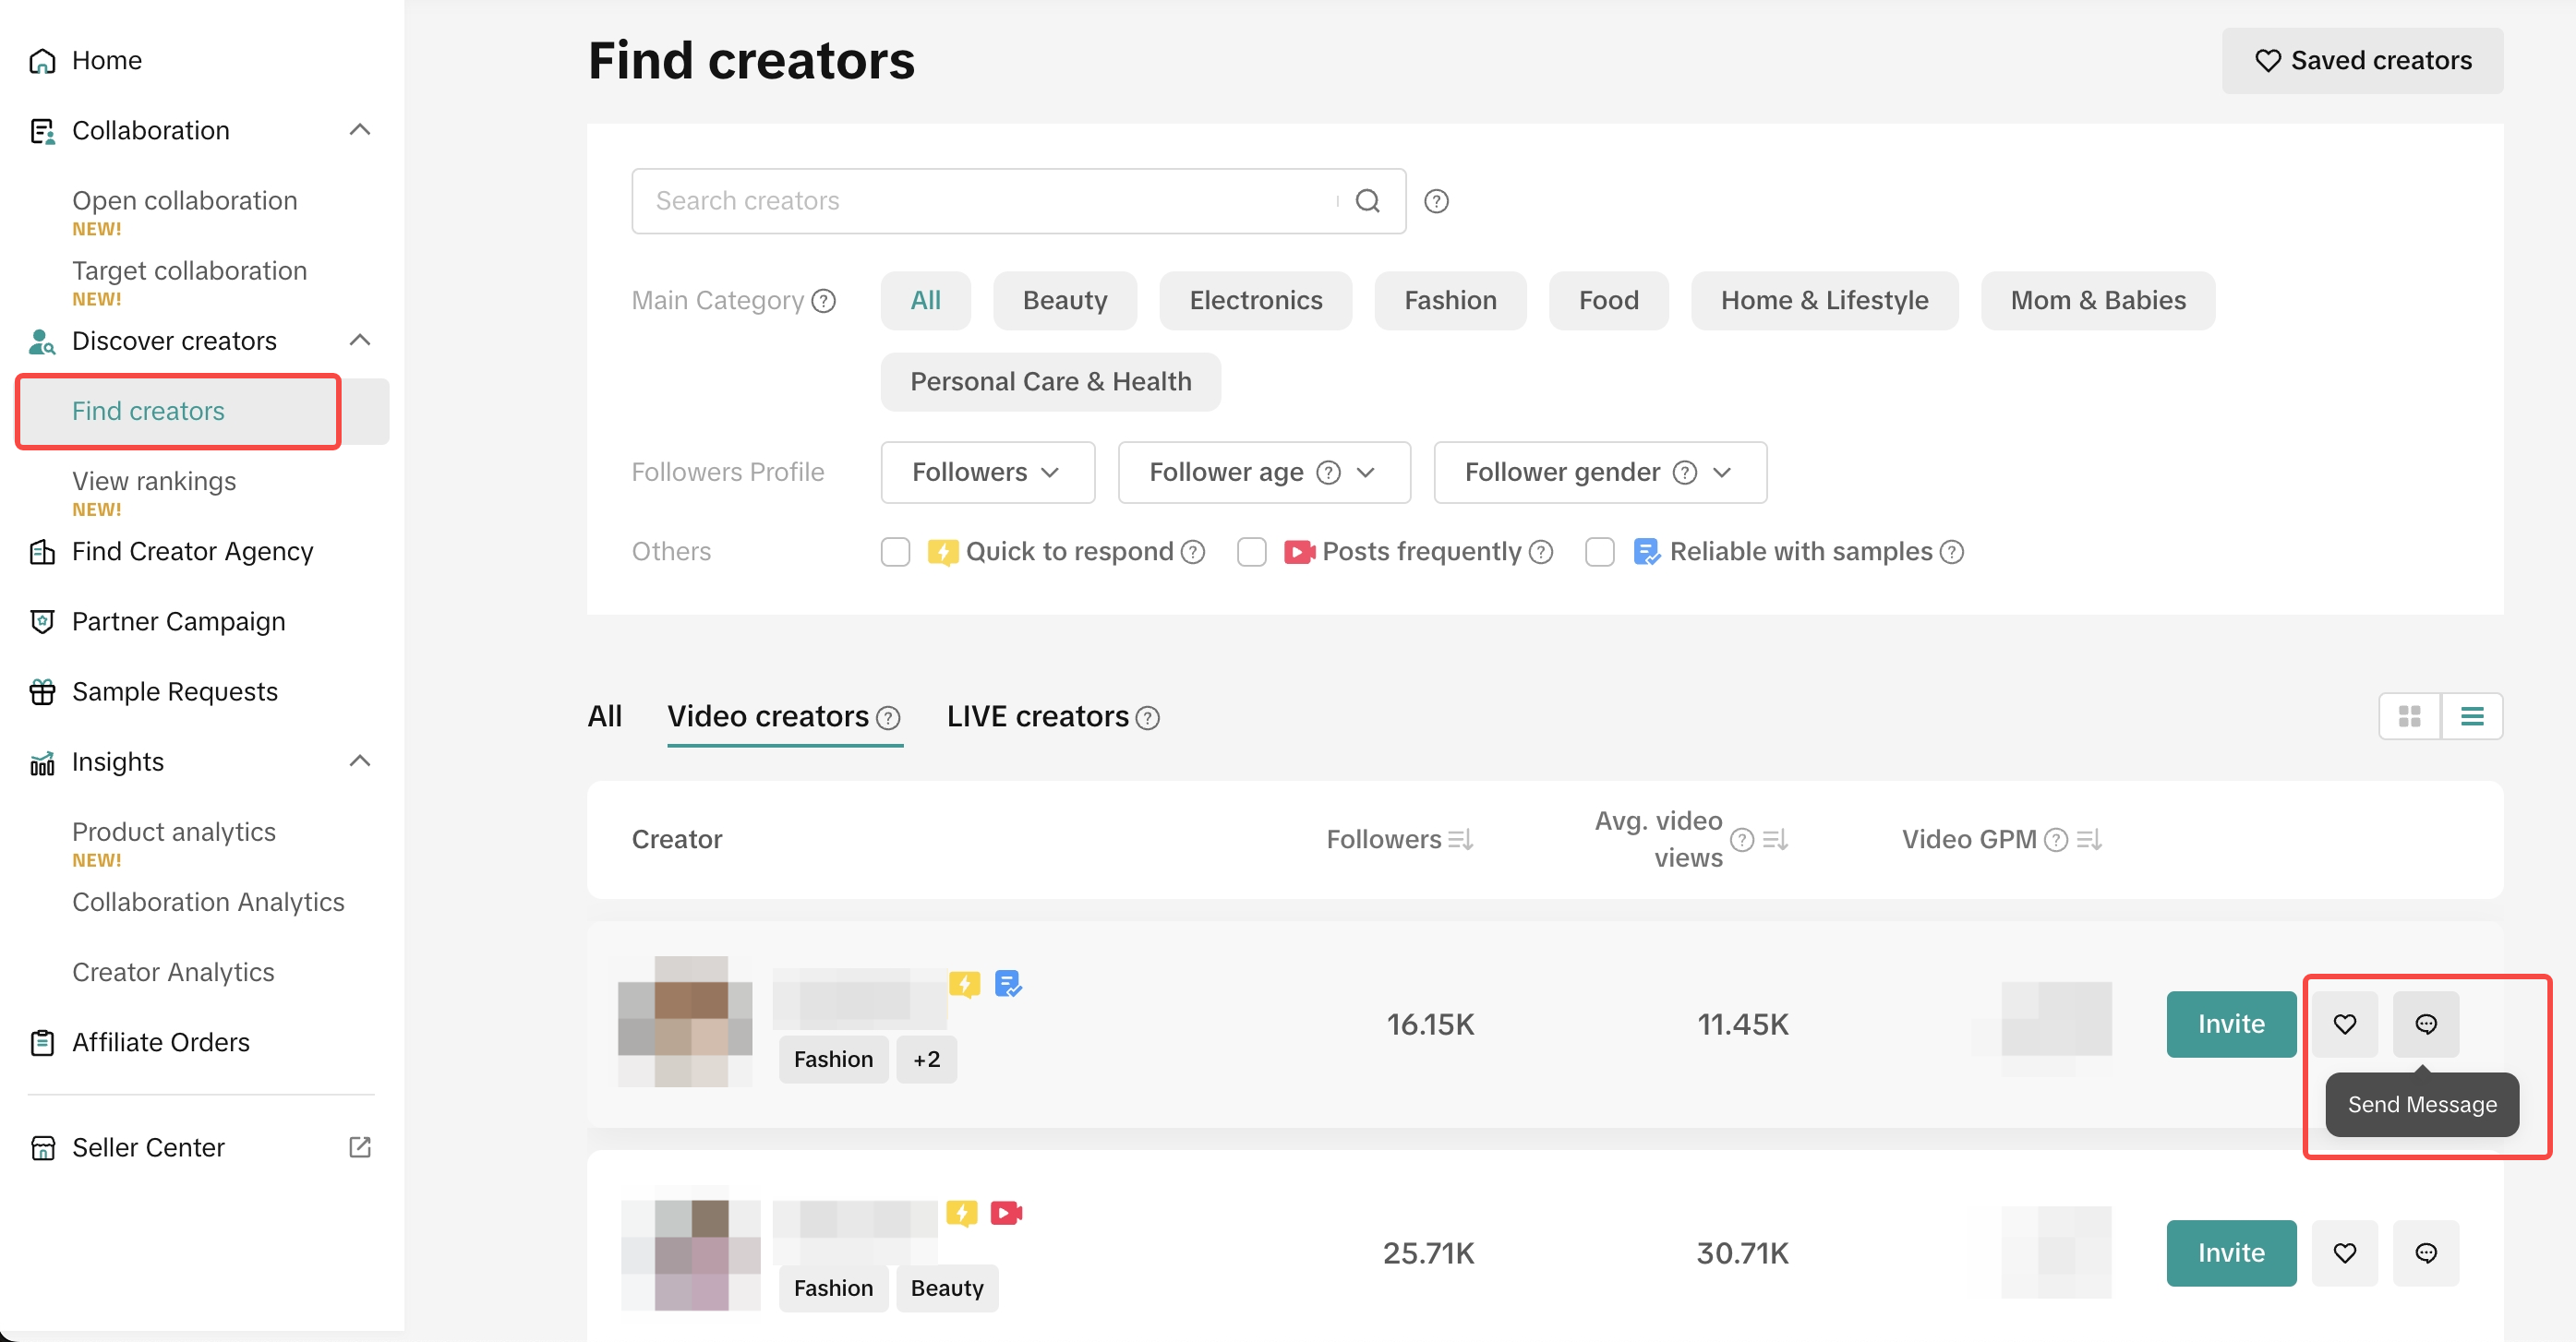Enable Quick to respond checkbox
The image size is (2576, 1342).
(x=895, y=552)
